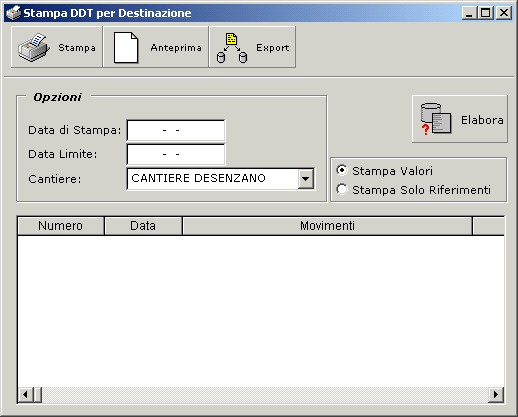Click the Data Limite input field
518x417 pixels.
[x=176, y=154]
